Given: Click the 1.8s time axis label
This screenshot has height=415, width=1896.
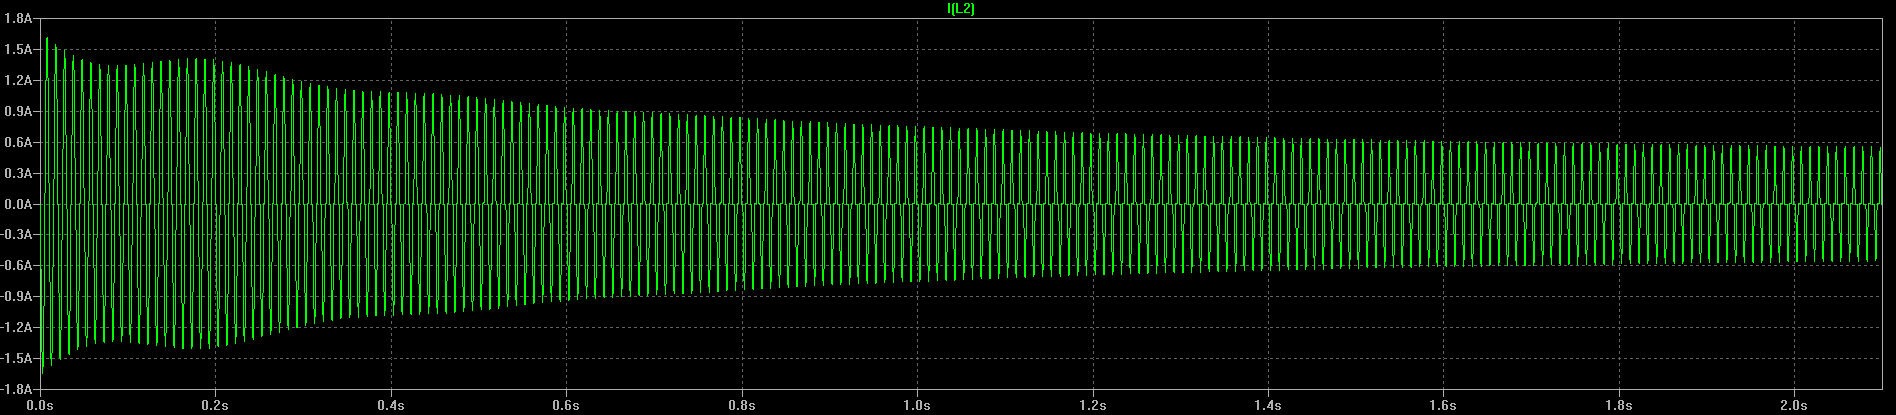Looking at the screenshot, I should 1619,406.
